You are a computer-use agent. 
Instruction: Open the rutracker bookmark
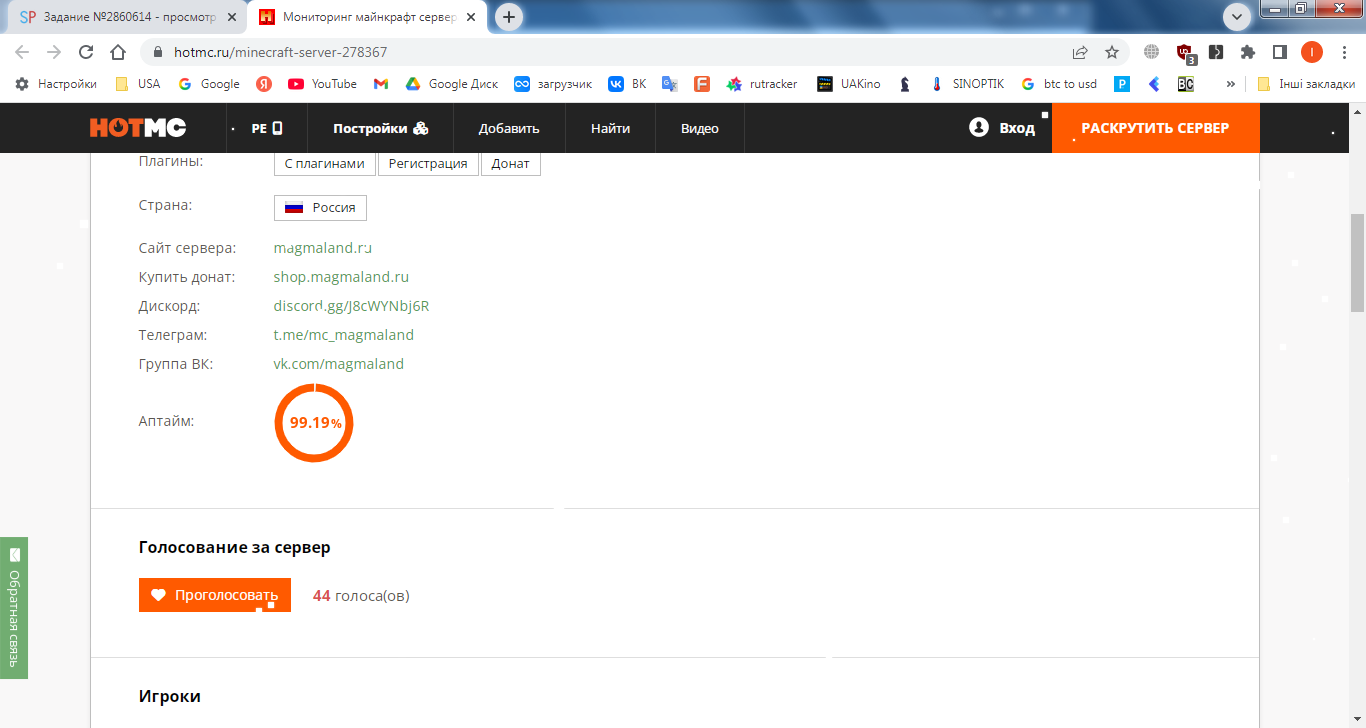pyautogui.click(x=762, y=84)
